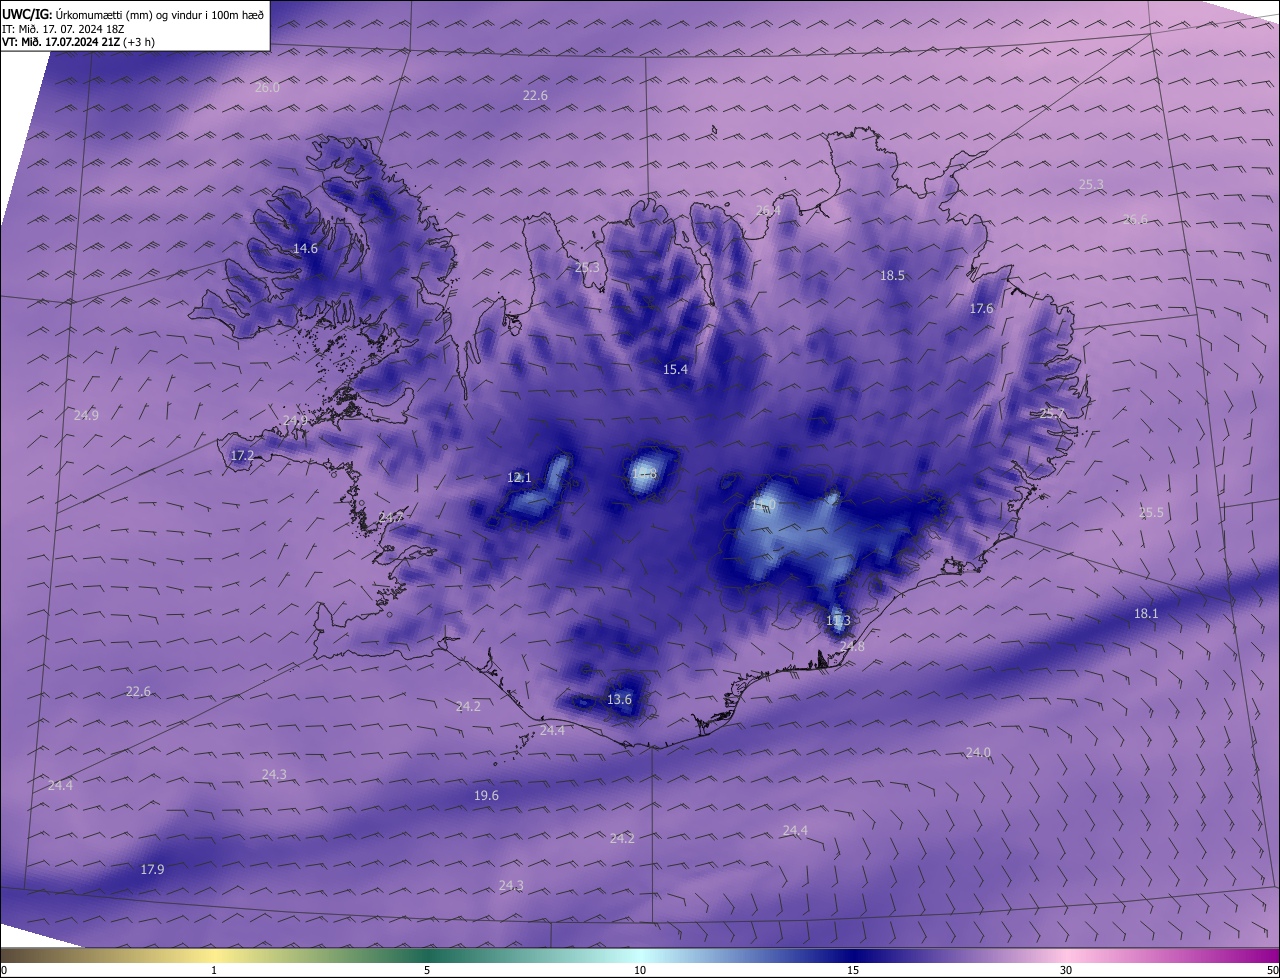Click the 25.5 value label
The height and width of the screenshot is (978, 1280).
(1151, 513)
